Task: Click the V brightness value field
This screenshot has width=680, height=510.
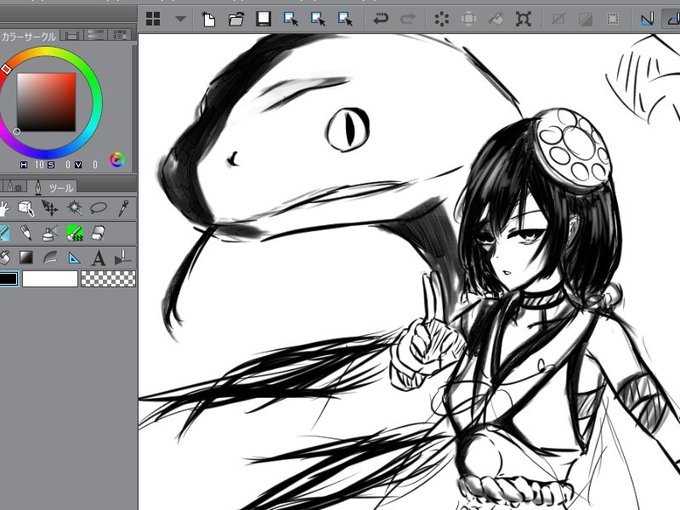Action: 95,164
